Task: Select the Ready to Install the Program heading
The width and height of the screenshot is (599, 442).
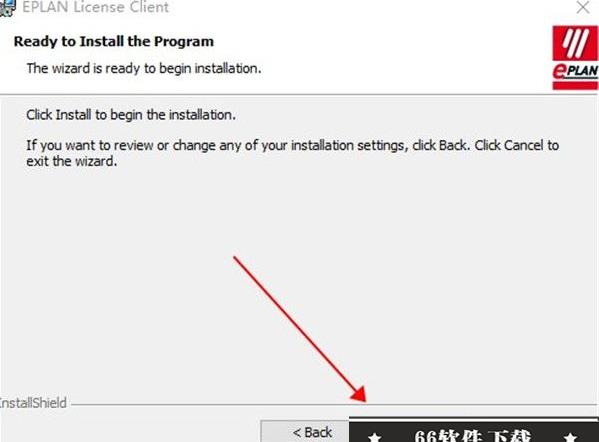Action: [x=114, y=41]
